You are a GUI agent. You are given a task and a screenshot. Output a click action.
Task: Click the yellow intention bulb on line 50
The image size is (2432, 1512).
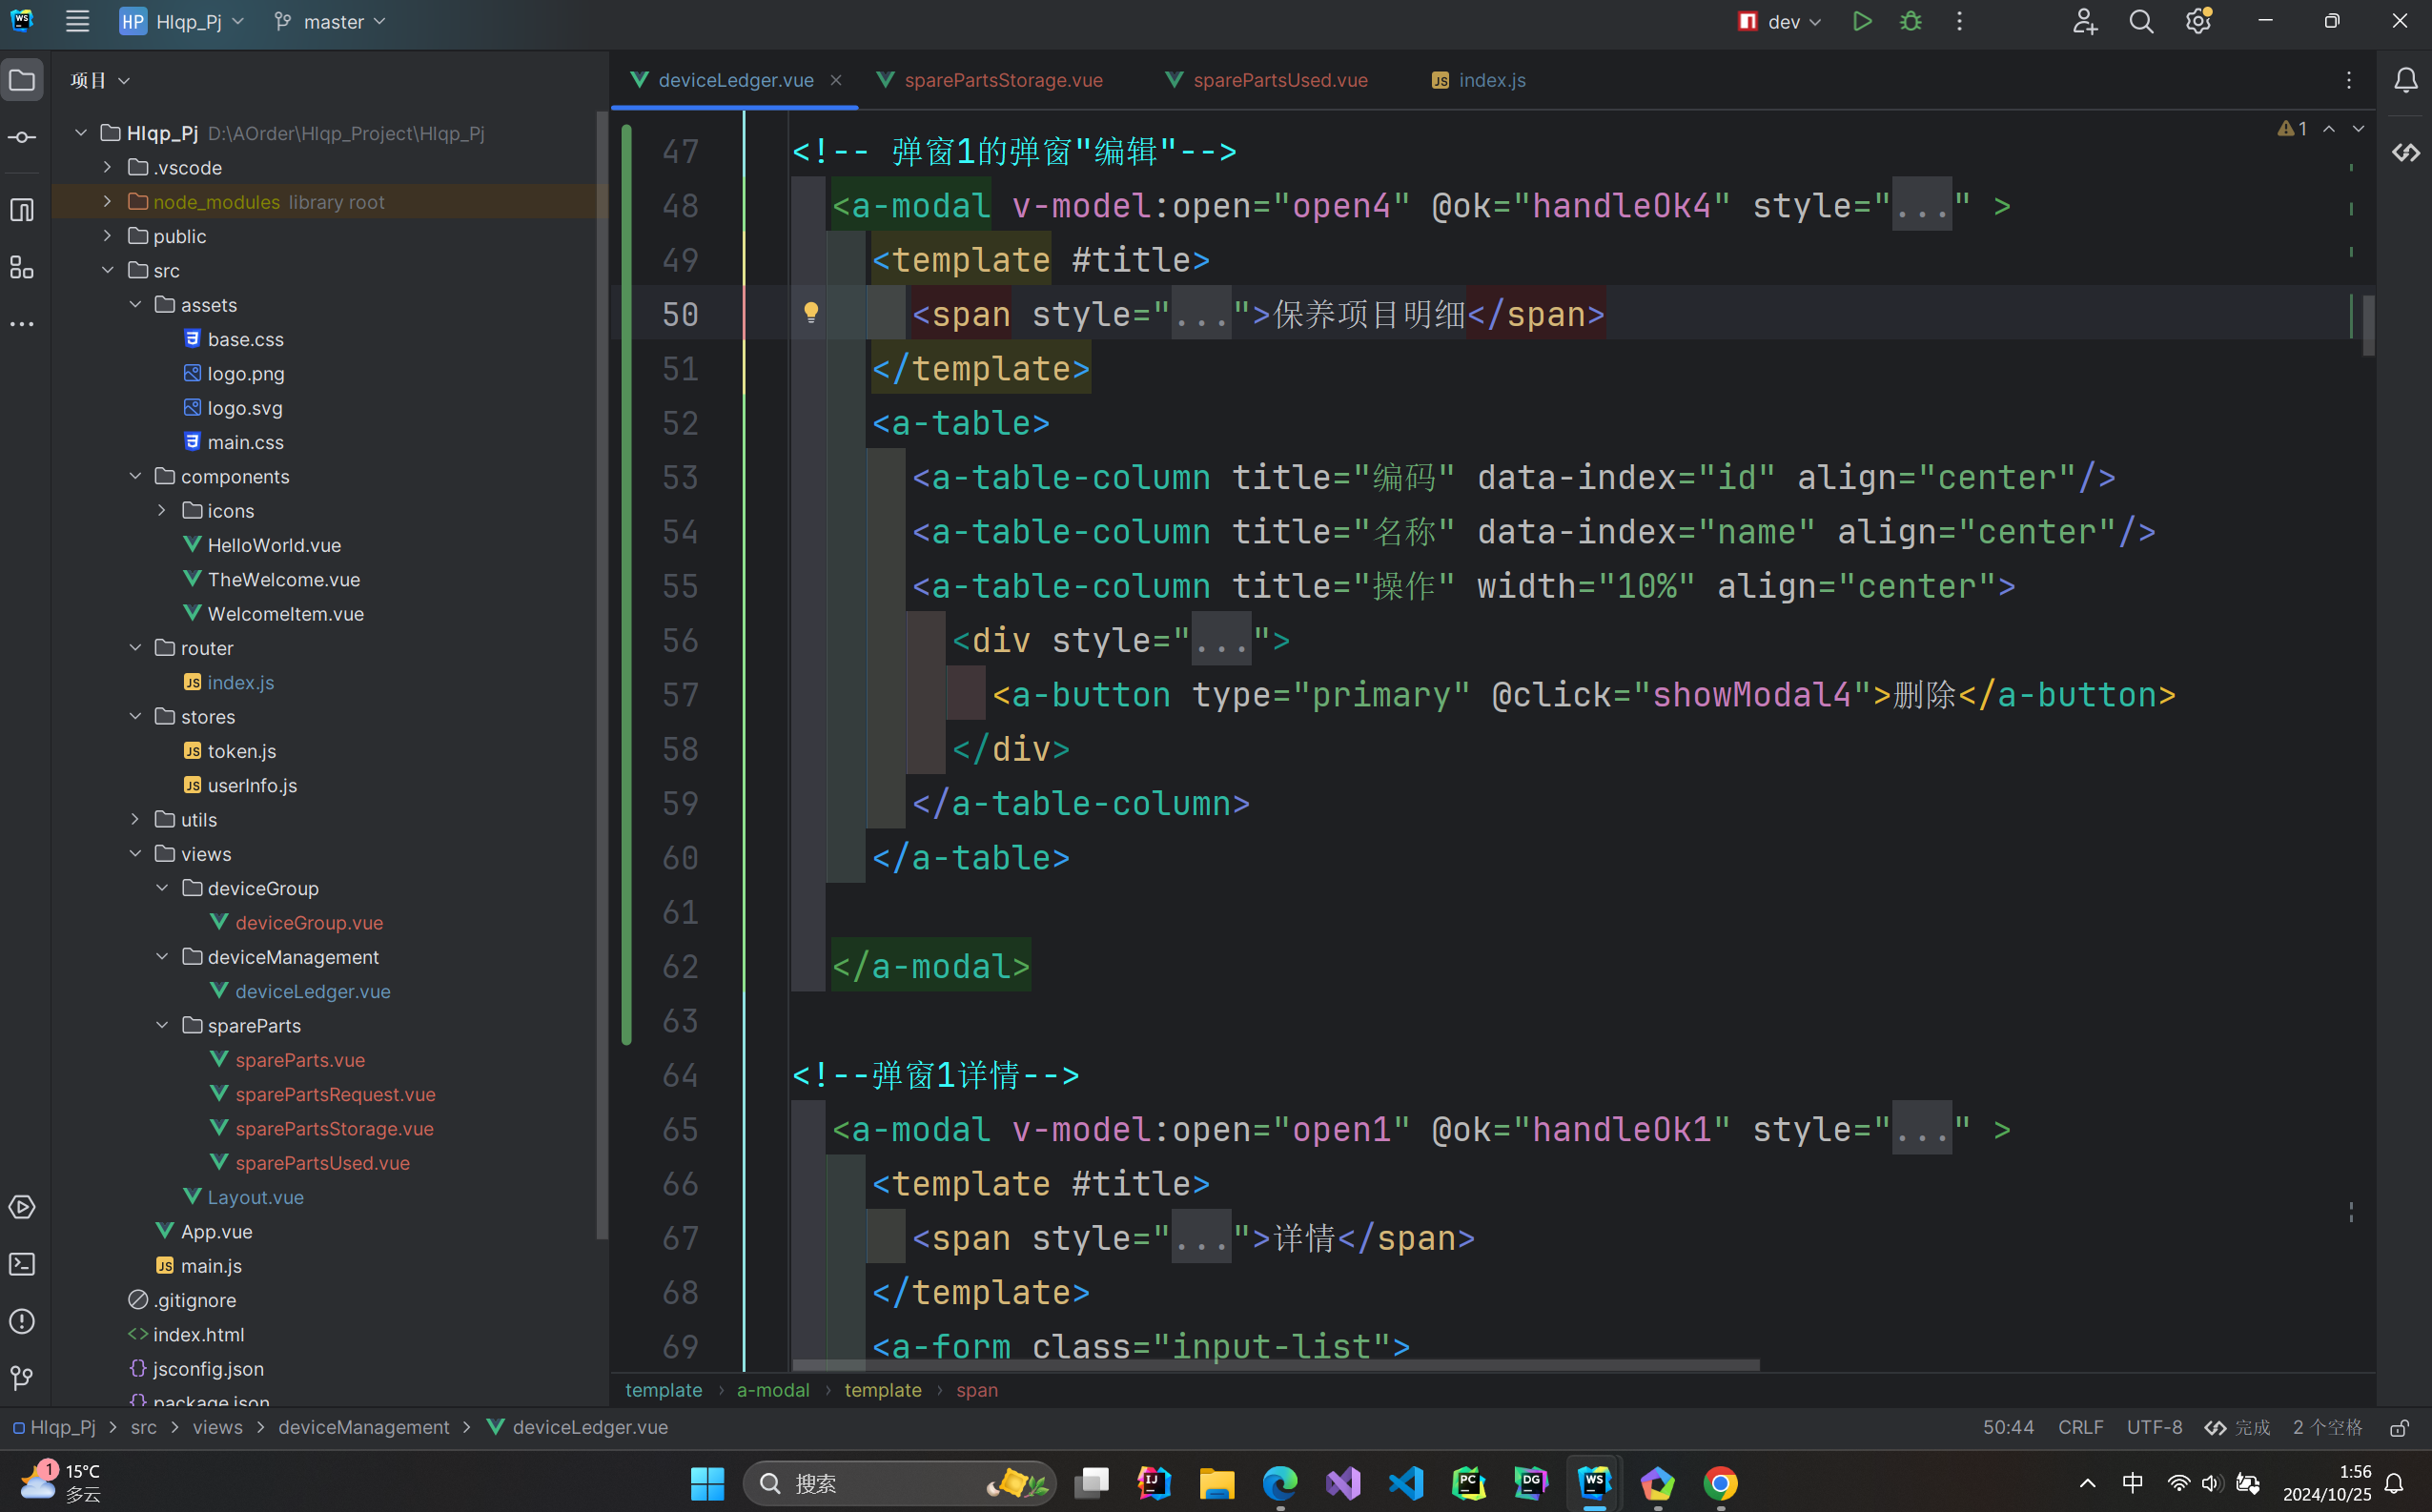pyautogui.click(x=811, y=313)
